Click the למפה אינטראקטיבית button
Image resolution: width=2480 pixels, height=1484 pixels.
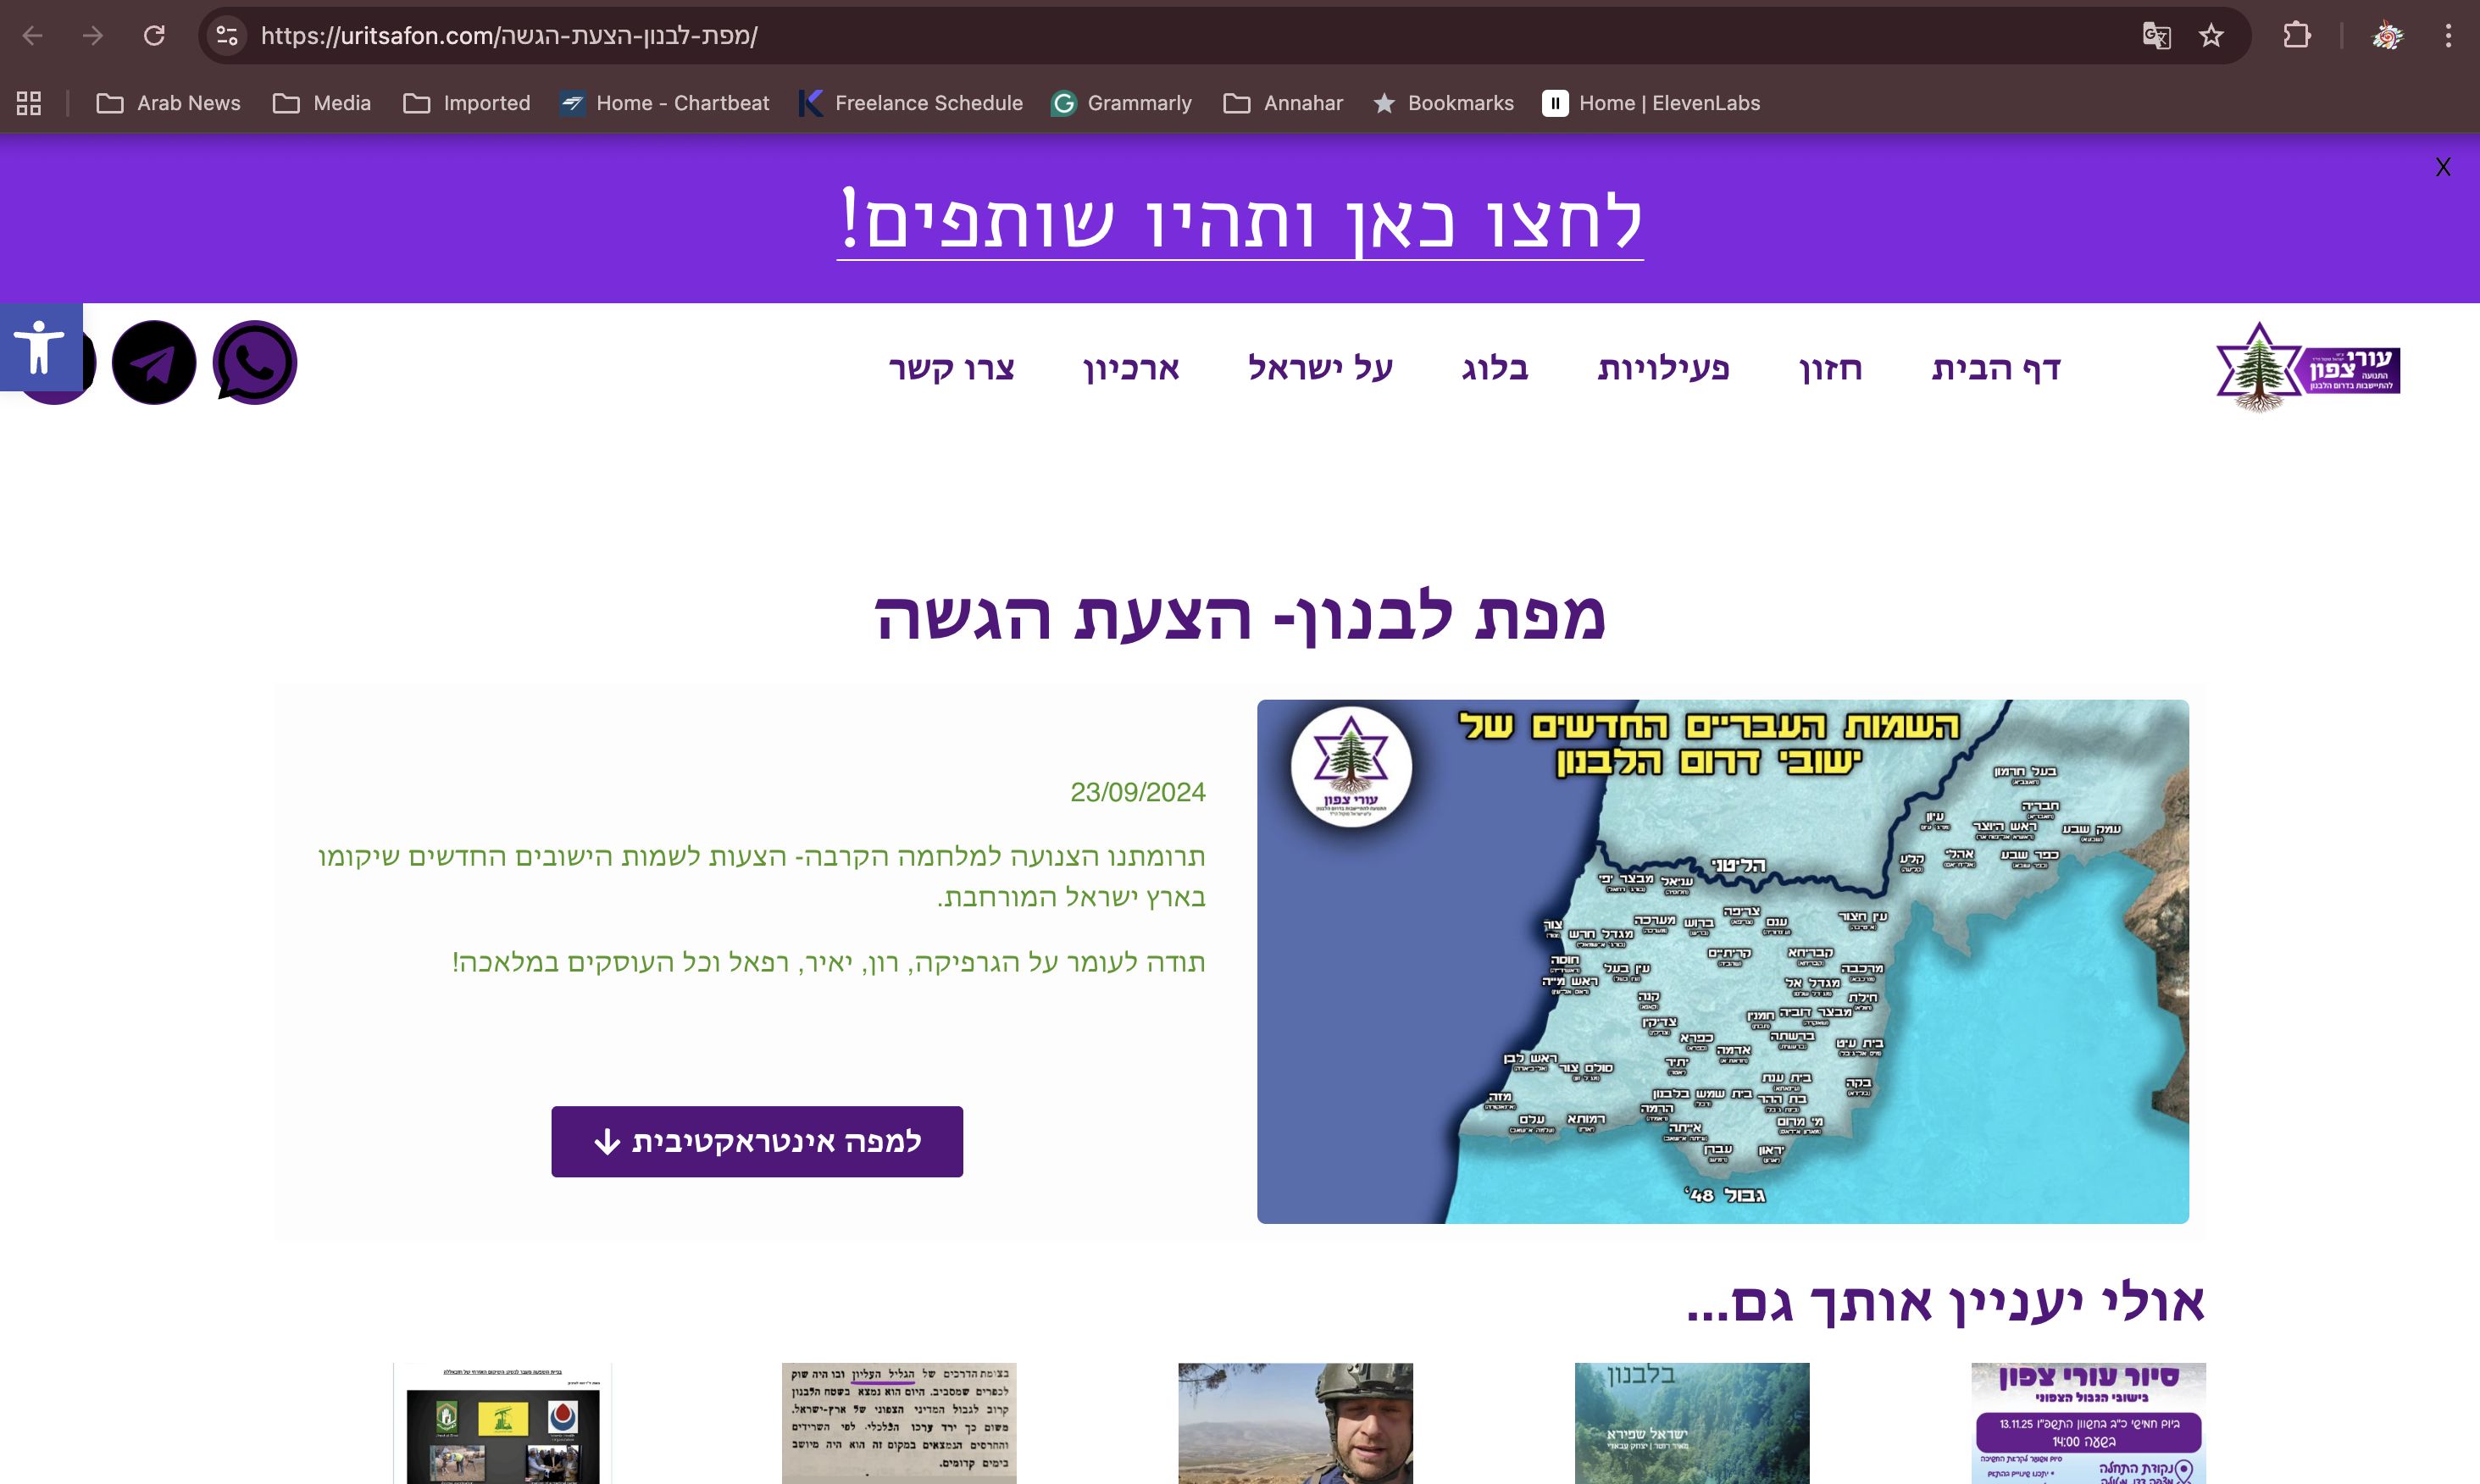(757, 1141)
